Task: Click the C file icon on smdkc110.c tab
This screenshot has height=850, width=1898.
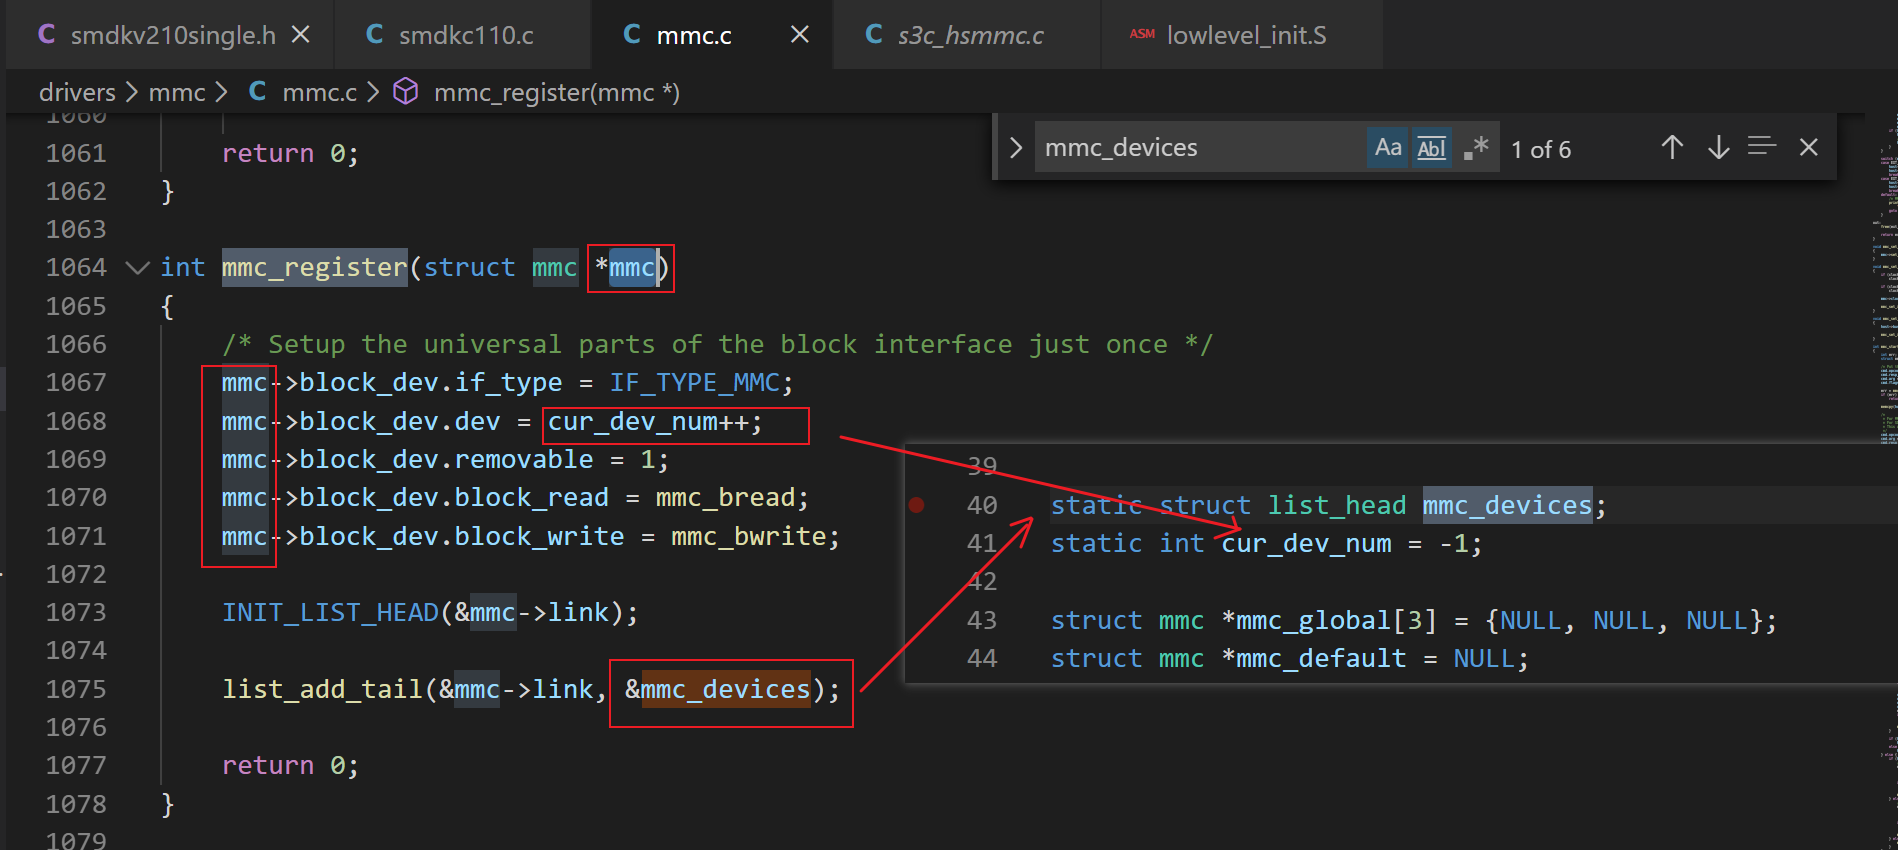Action: point(375,34)
